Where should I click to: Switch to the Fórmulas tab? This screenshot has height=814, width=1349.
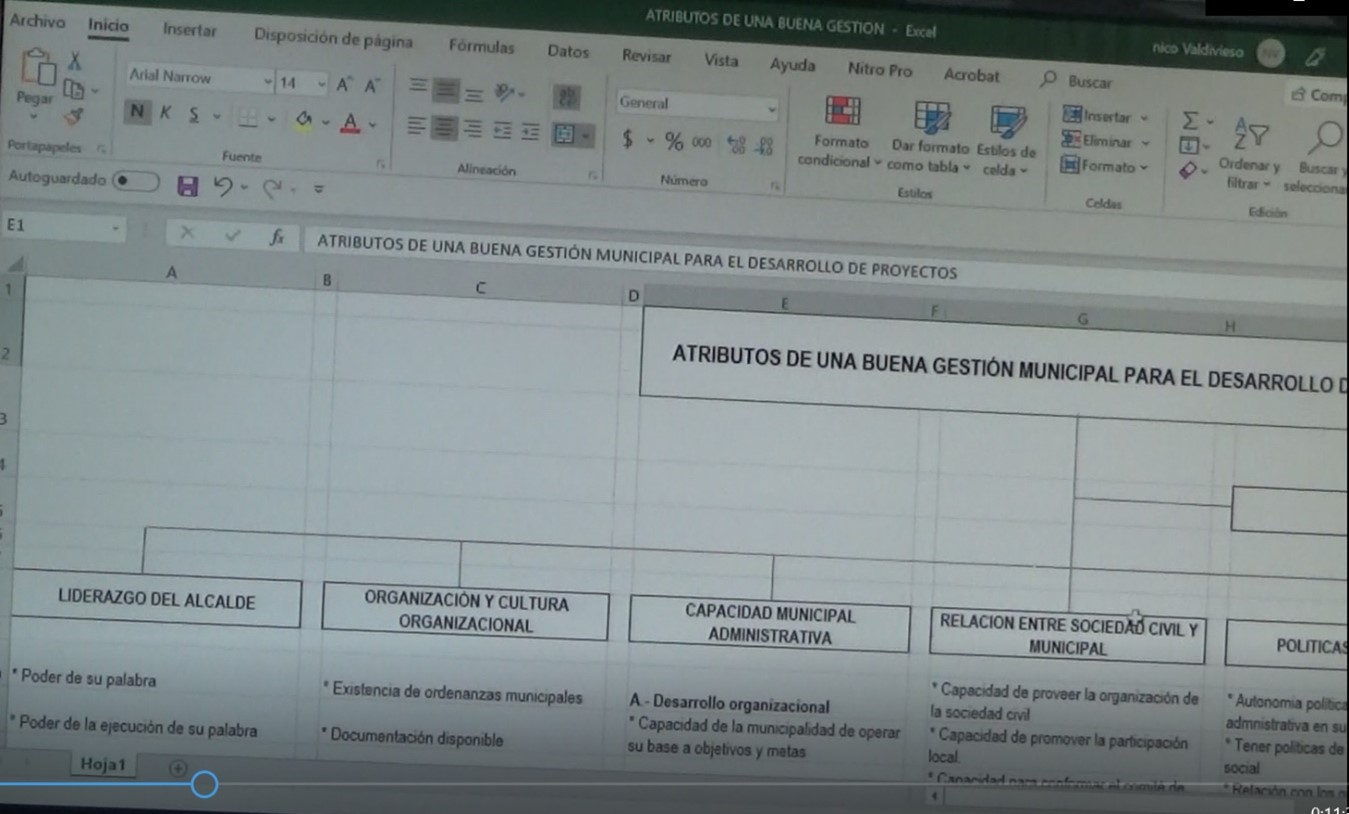(482, 46)
